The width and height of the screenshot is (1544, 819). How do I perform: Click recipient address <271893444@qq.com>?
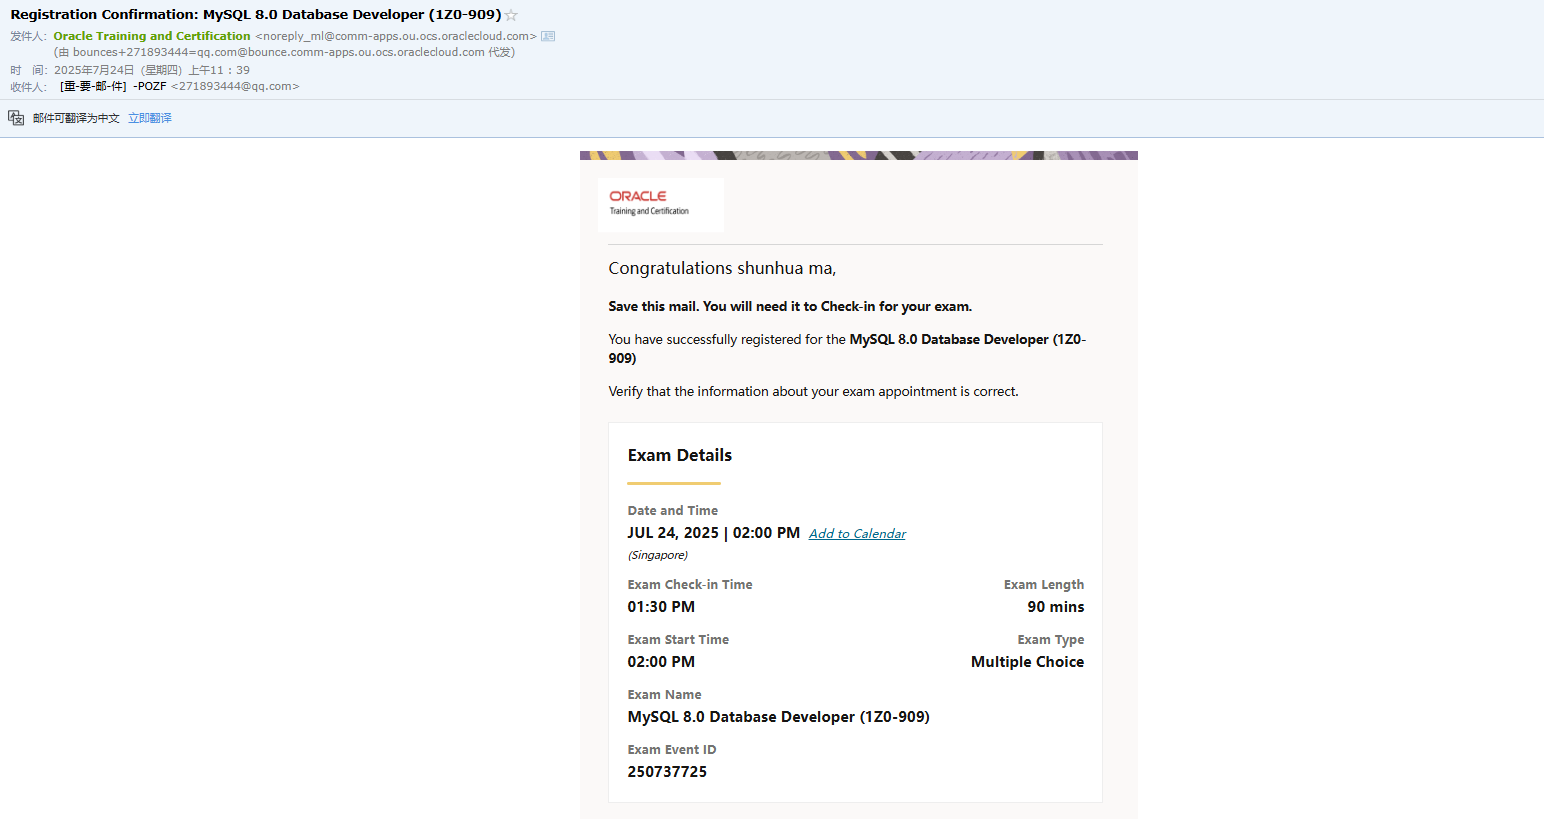[x=235, y=86]
